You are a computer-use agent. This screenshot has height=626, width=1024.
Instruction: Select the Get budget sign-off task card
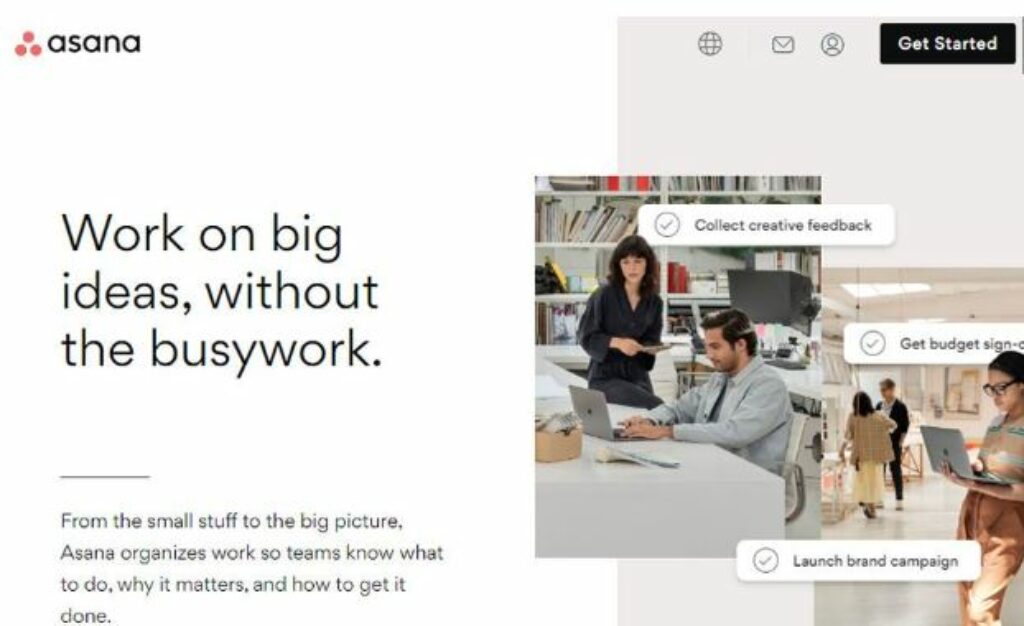tap(934, 343)
